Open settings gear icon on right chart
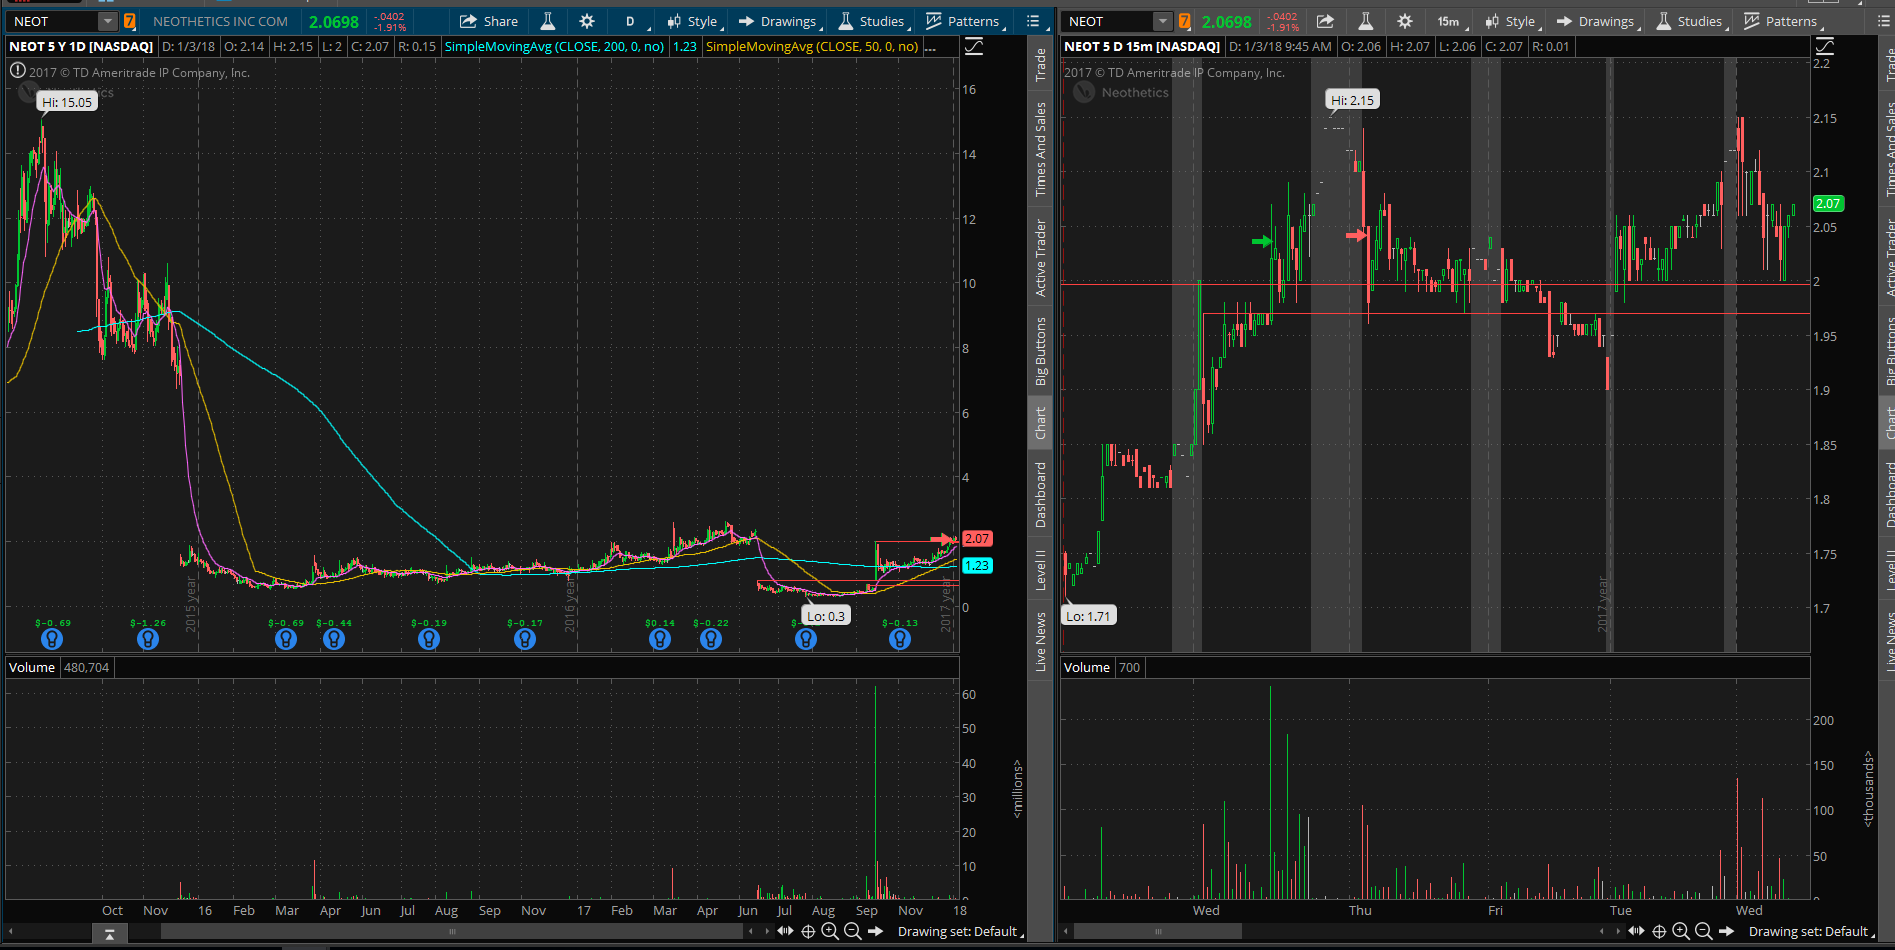1895x950 pixels. [x=1405, y=21]
